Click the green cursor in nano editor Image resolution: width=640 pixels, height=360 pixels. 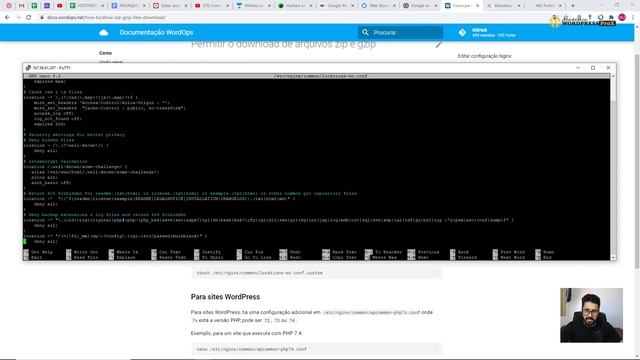click(24, 241)
